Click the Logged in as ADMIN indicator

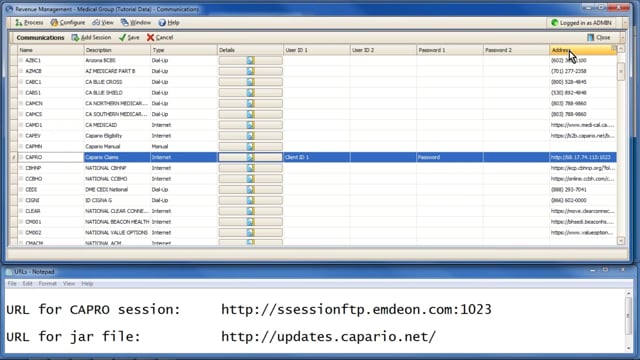582,23
